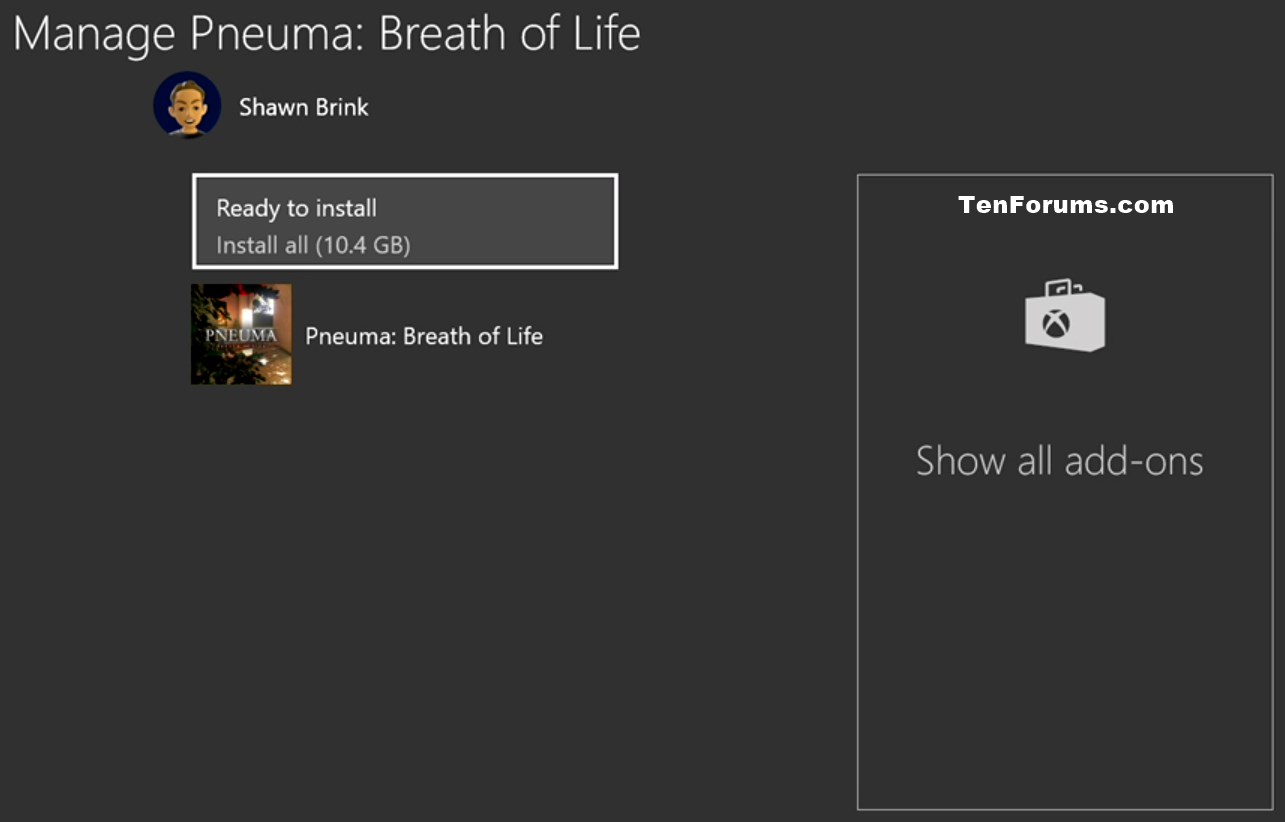Image resolution: width=1285 pixels, height=822 pixels.
Task: Click the 10.4 GB size label
Action: click(363, 245)
